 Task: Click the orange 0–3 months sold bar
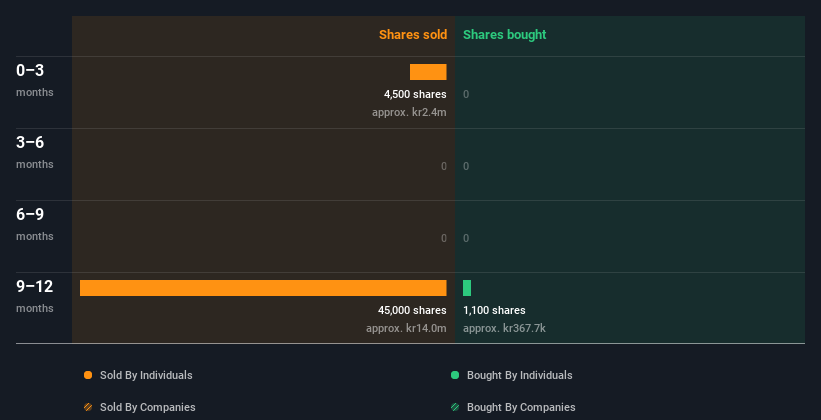tap(428, 72)
